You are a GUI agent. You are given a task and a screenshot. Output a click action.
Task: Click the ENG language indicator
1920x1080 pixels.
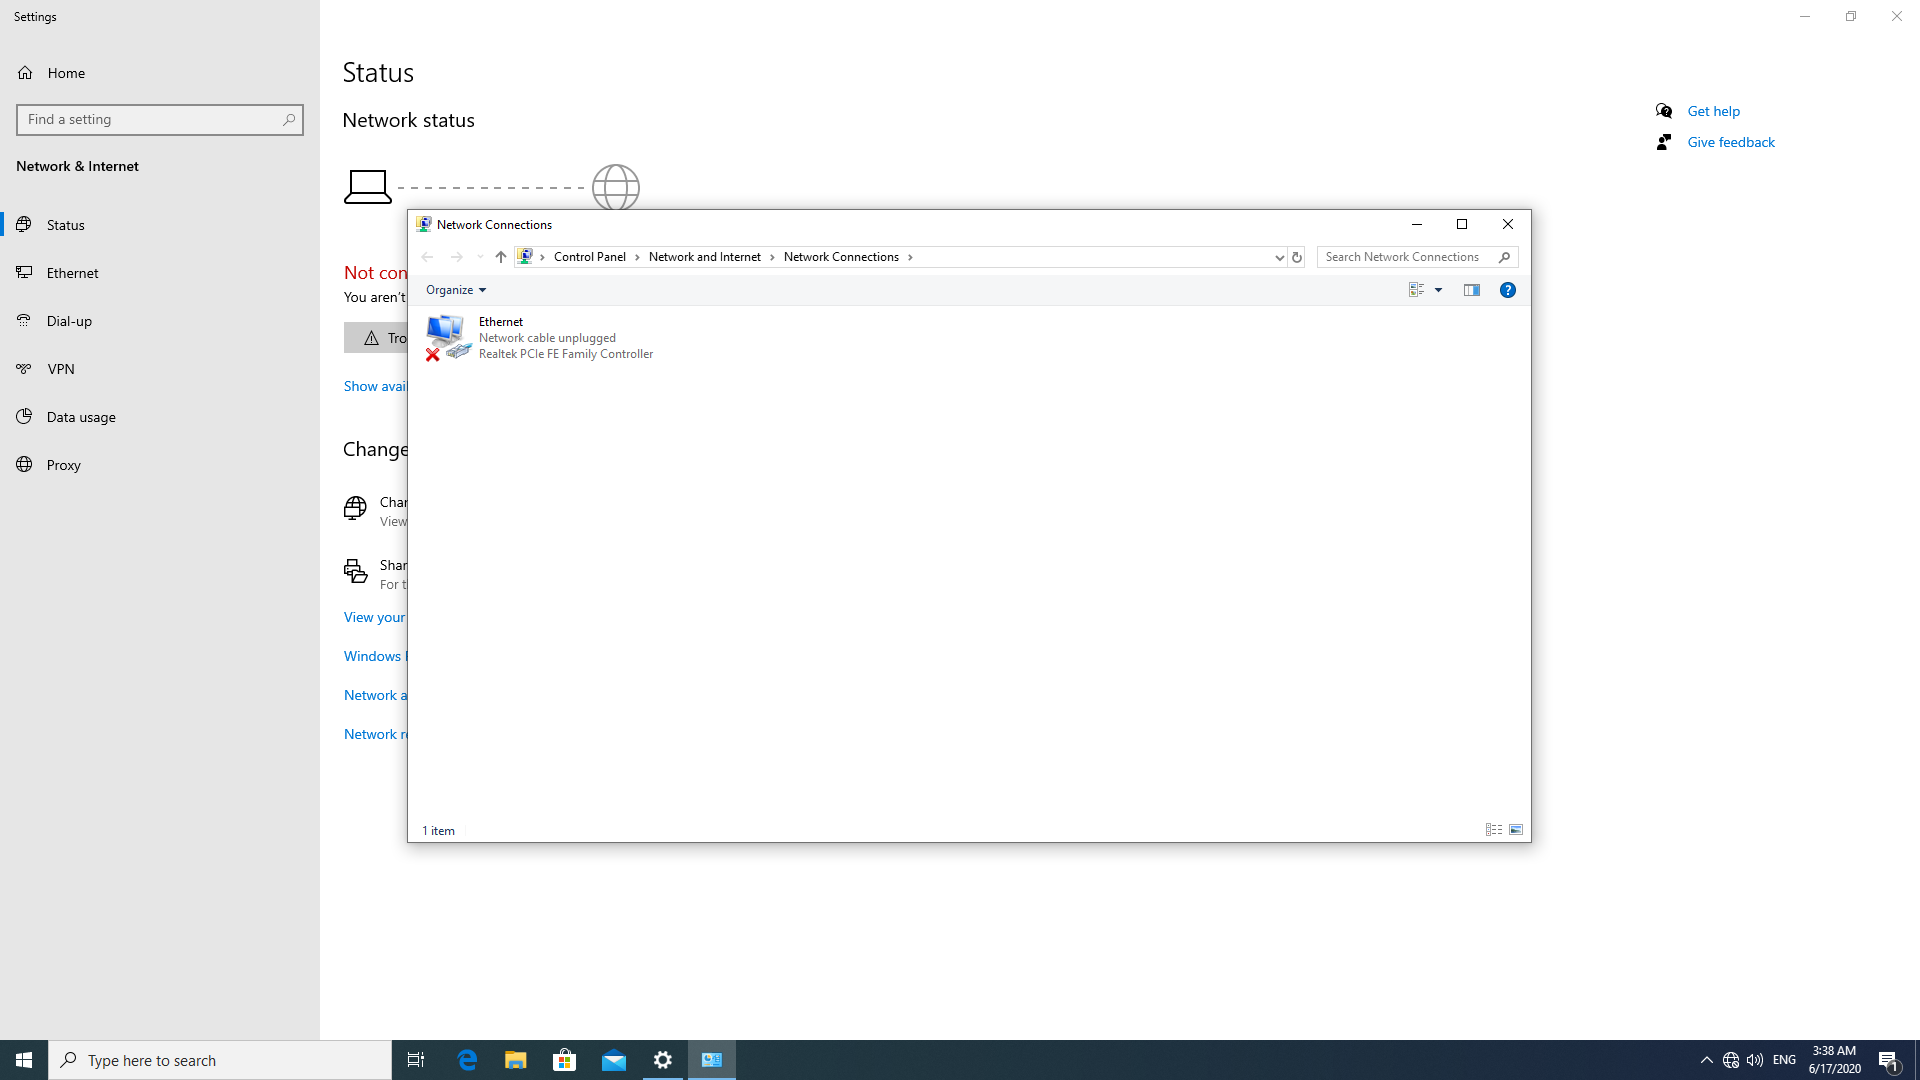(x=1784, y=1060)
